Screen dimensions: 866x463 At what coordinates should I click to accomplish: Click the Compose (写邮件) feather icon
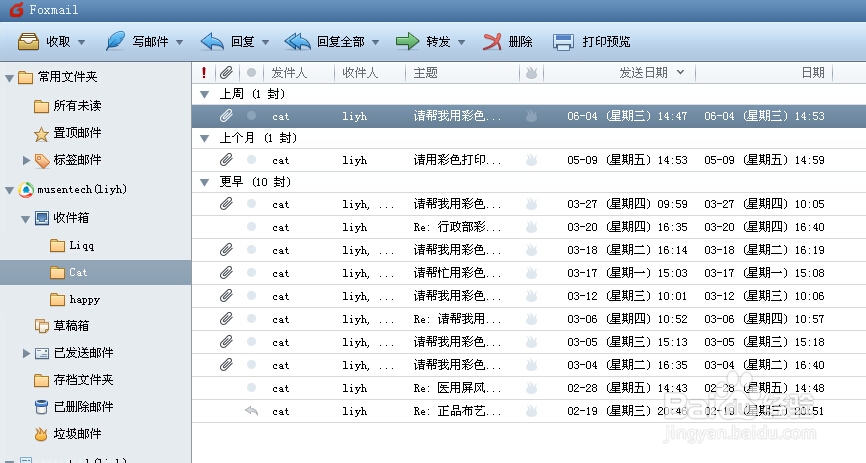115,41
